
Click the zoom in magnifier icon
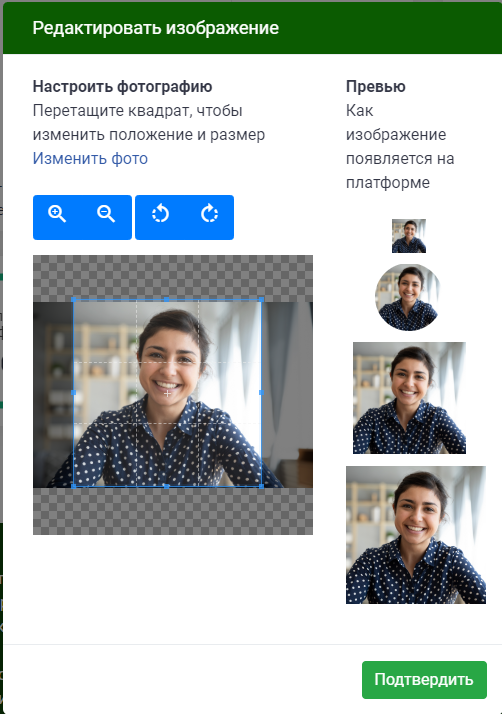pyautogui.click(x=57, y=214)
